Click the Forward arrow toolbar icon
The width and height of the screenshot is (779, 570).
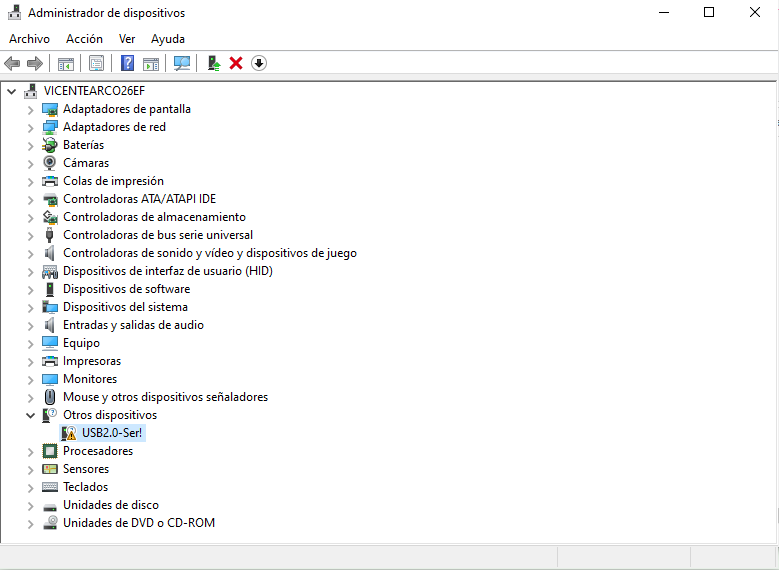(x=35, y=63)
